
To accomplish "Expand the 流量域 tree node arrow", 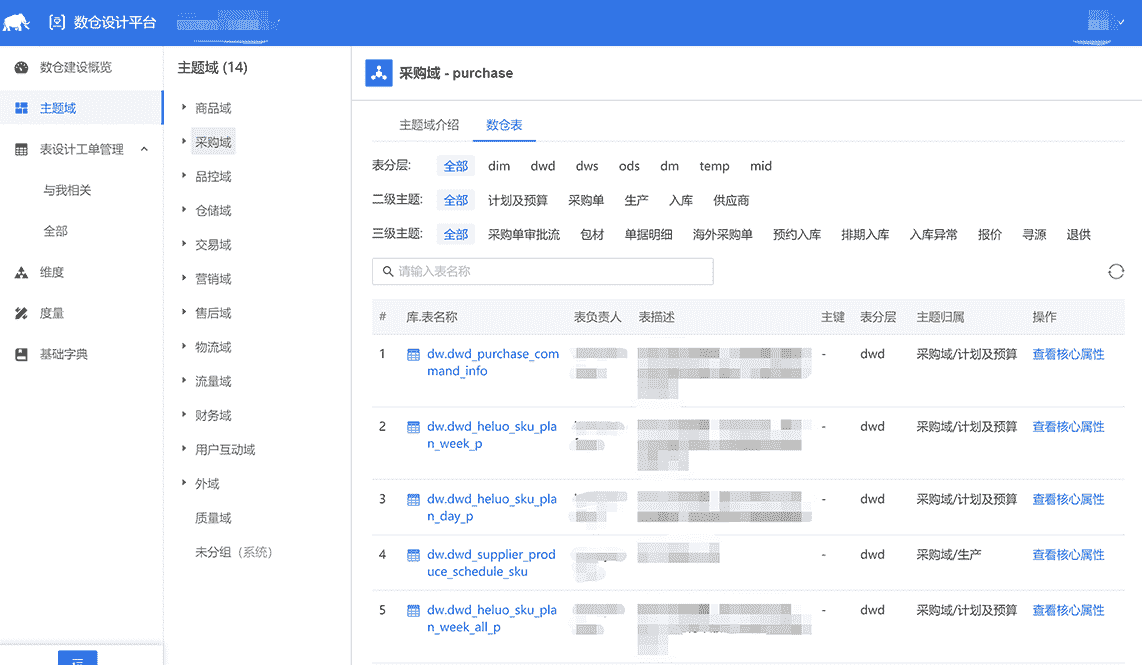I will coord(184,380).
